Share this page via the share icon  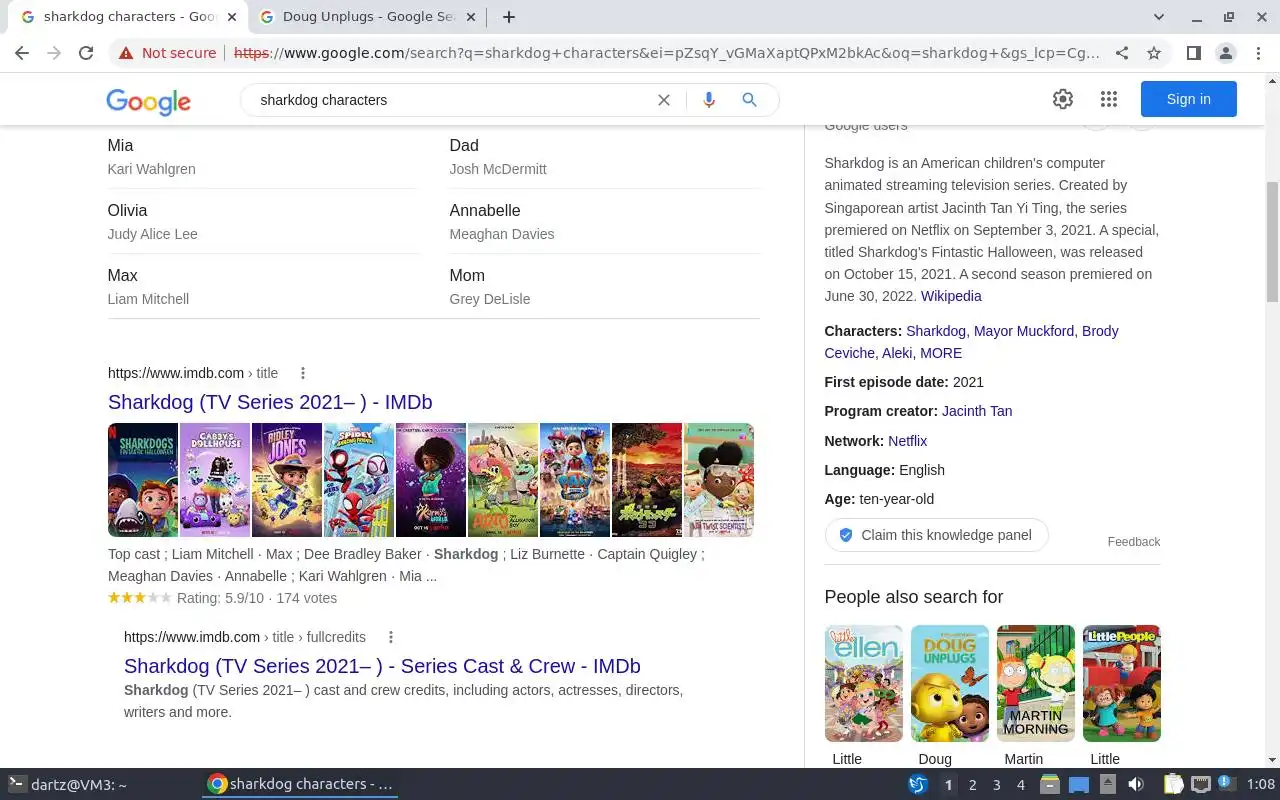pos(1122,53)
